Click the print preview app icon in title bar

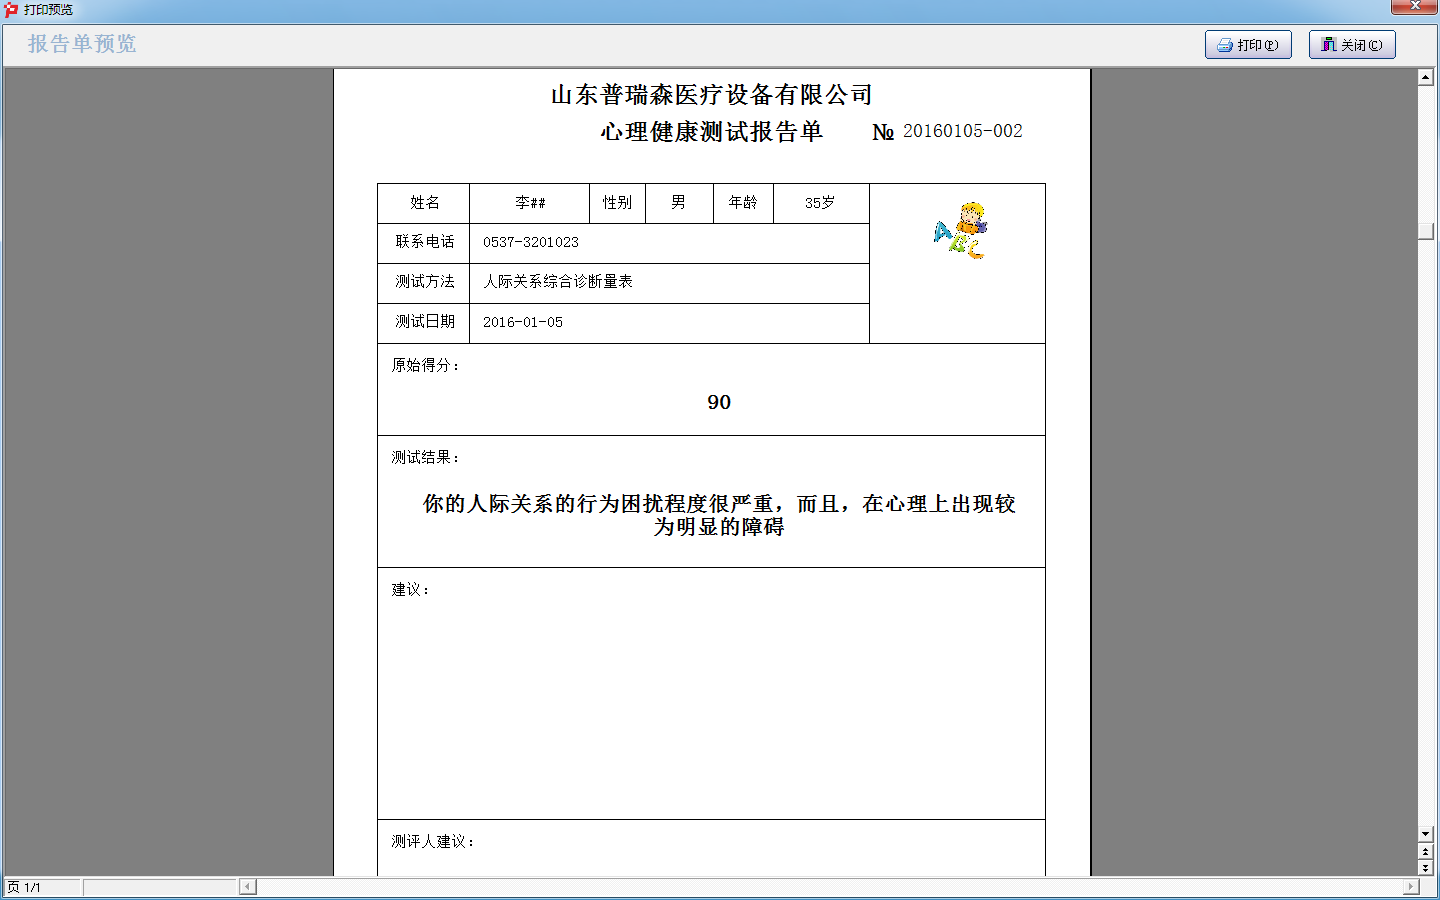pos(11,9)
